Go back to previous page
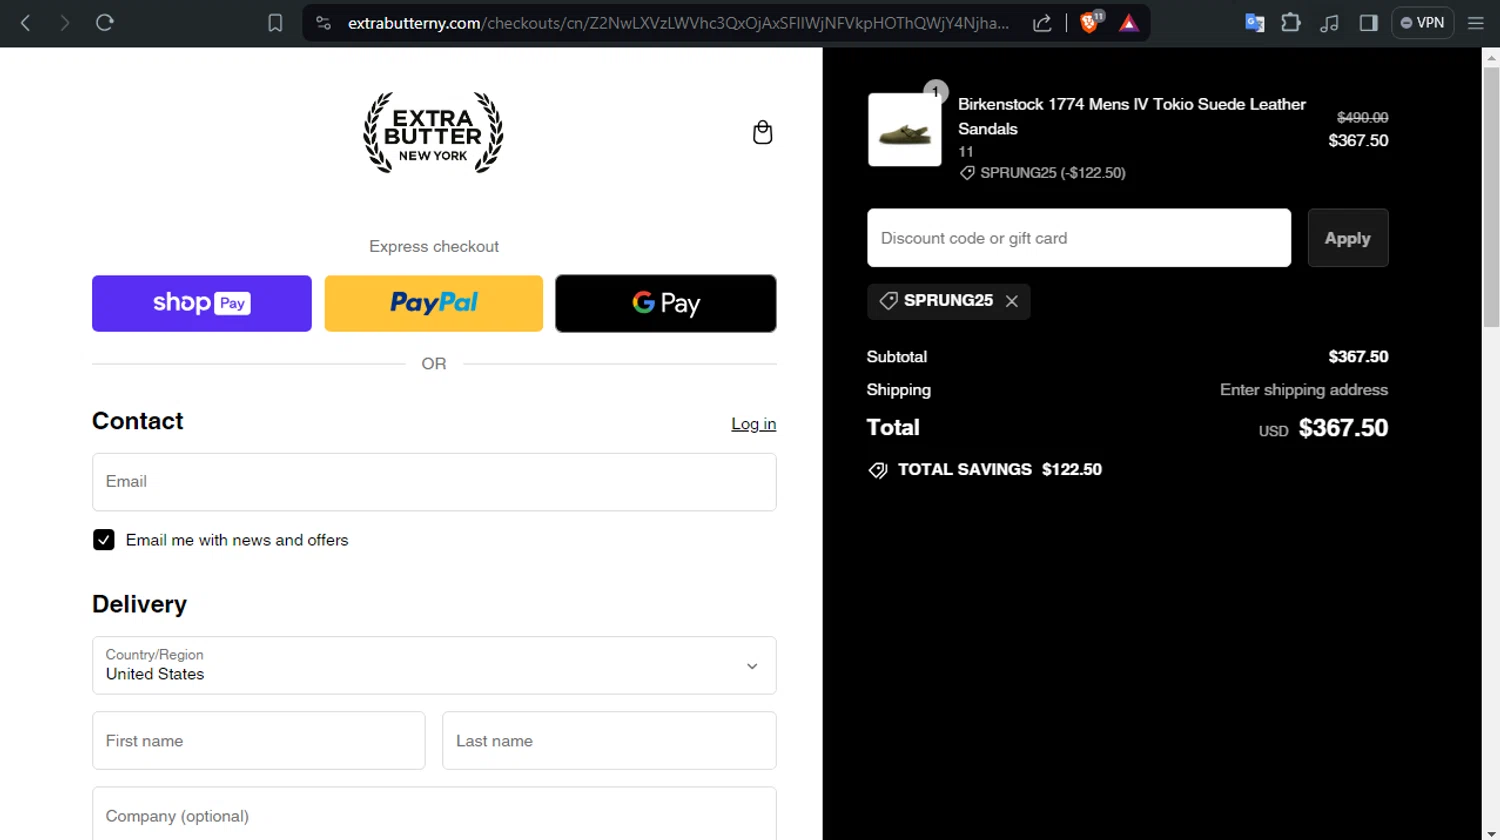 pos(26,22)
